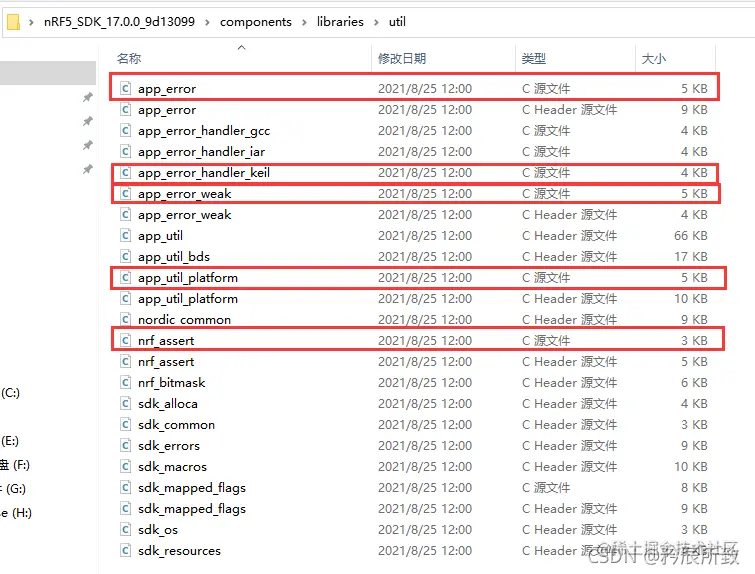Open the chevron dropdown after libraries
The height and width of the screenshot is (574, 755).
[x=377, y=22]
